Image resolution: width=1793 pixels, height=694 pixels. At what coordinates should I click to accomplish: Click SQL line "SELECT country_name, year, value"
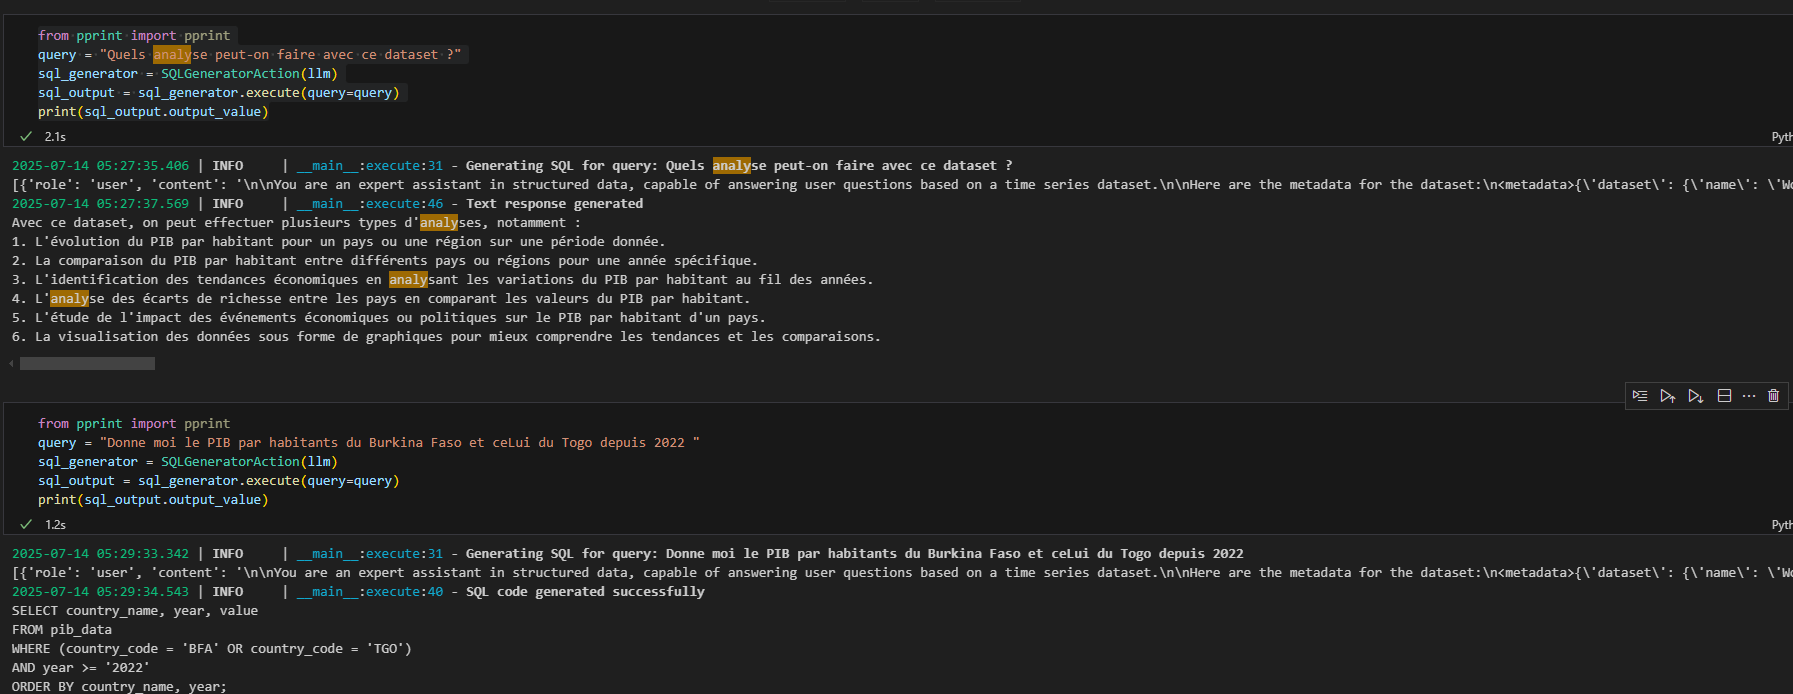pyautogui.click(x=135, y=611)
